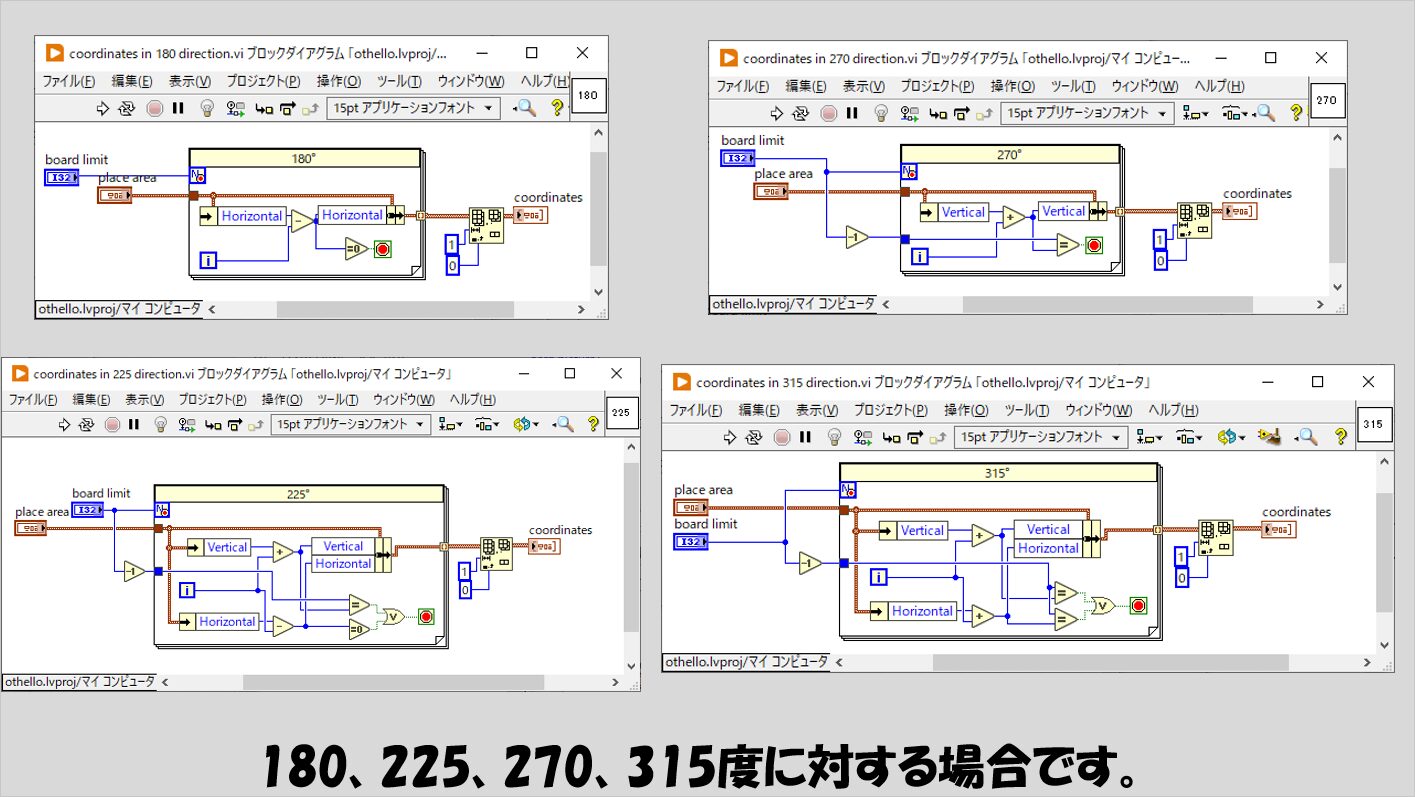Open Align Objects dropdown in 270 window
1415x797 pixels.
coord(1195,113)
